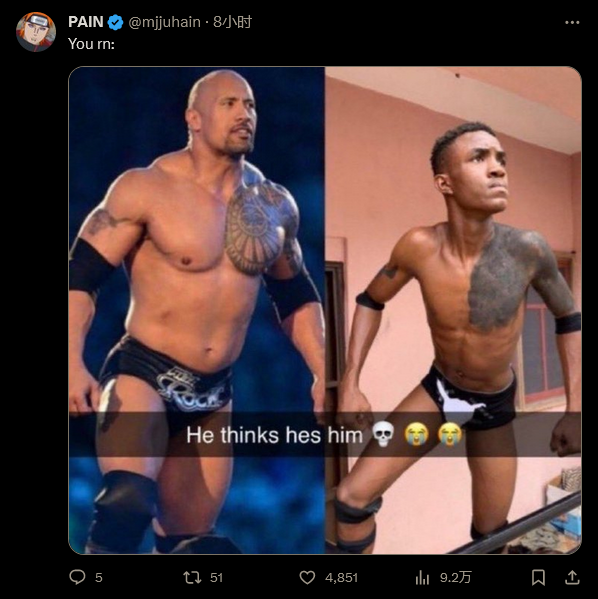Click the like count 4,851

click(x=341, y=578)
